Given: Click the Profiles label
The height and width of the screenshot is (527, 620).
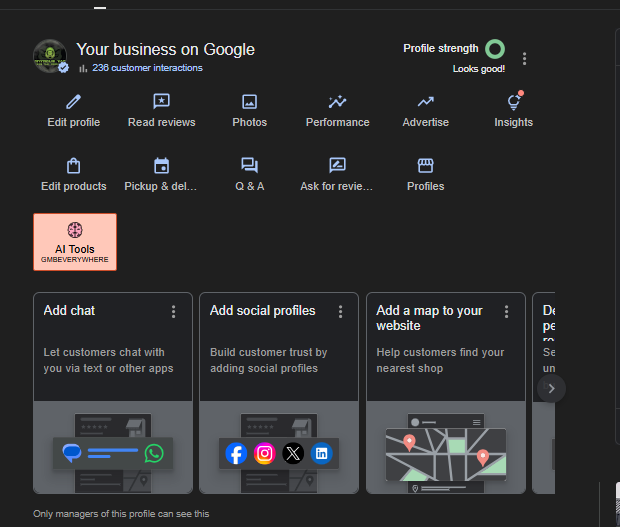Looking at the screenshot, I should [x=425, y=186].
